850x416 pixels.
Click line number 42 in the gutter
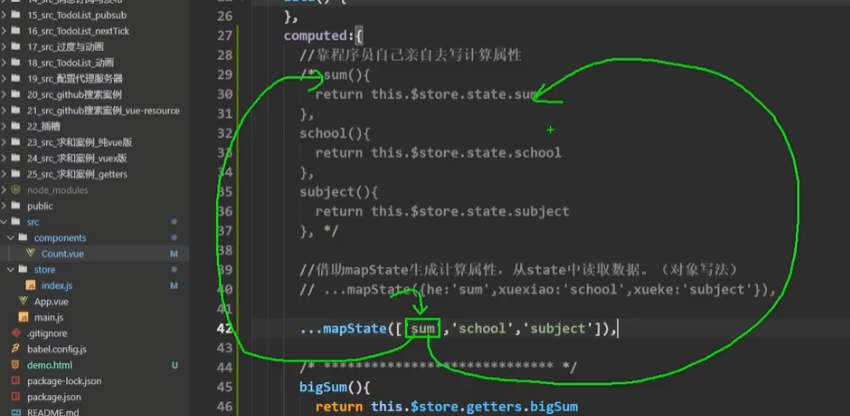point(224,328)
